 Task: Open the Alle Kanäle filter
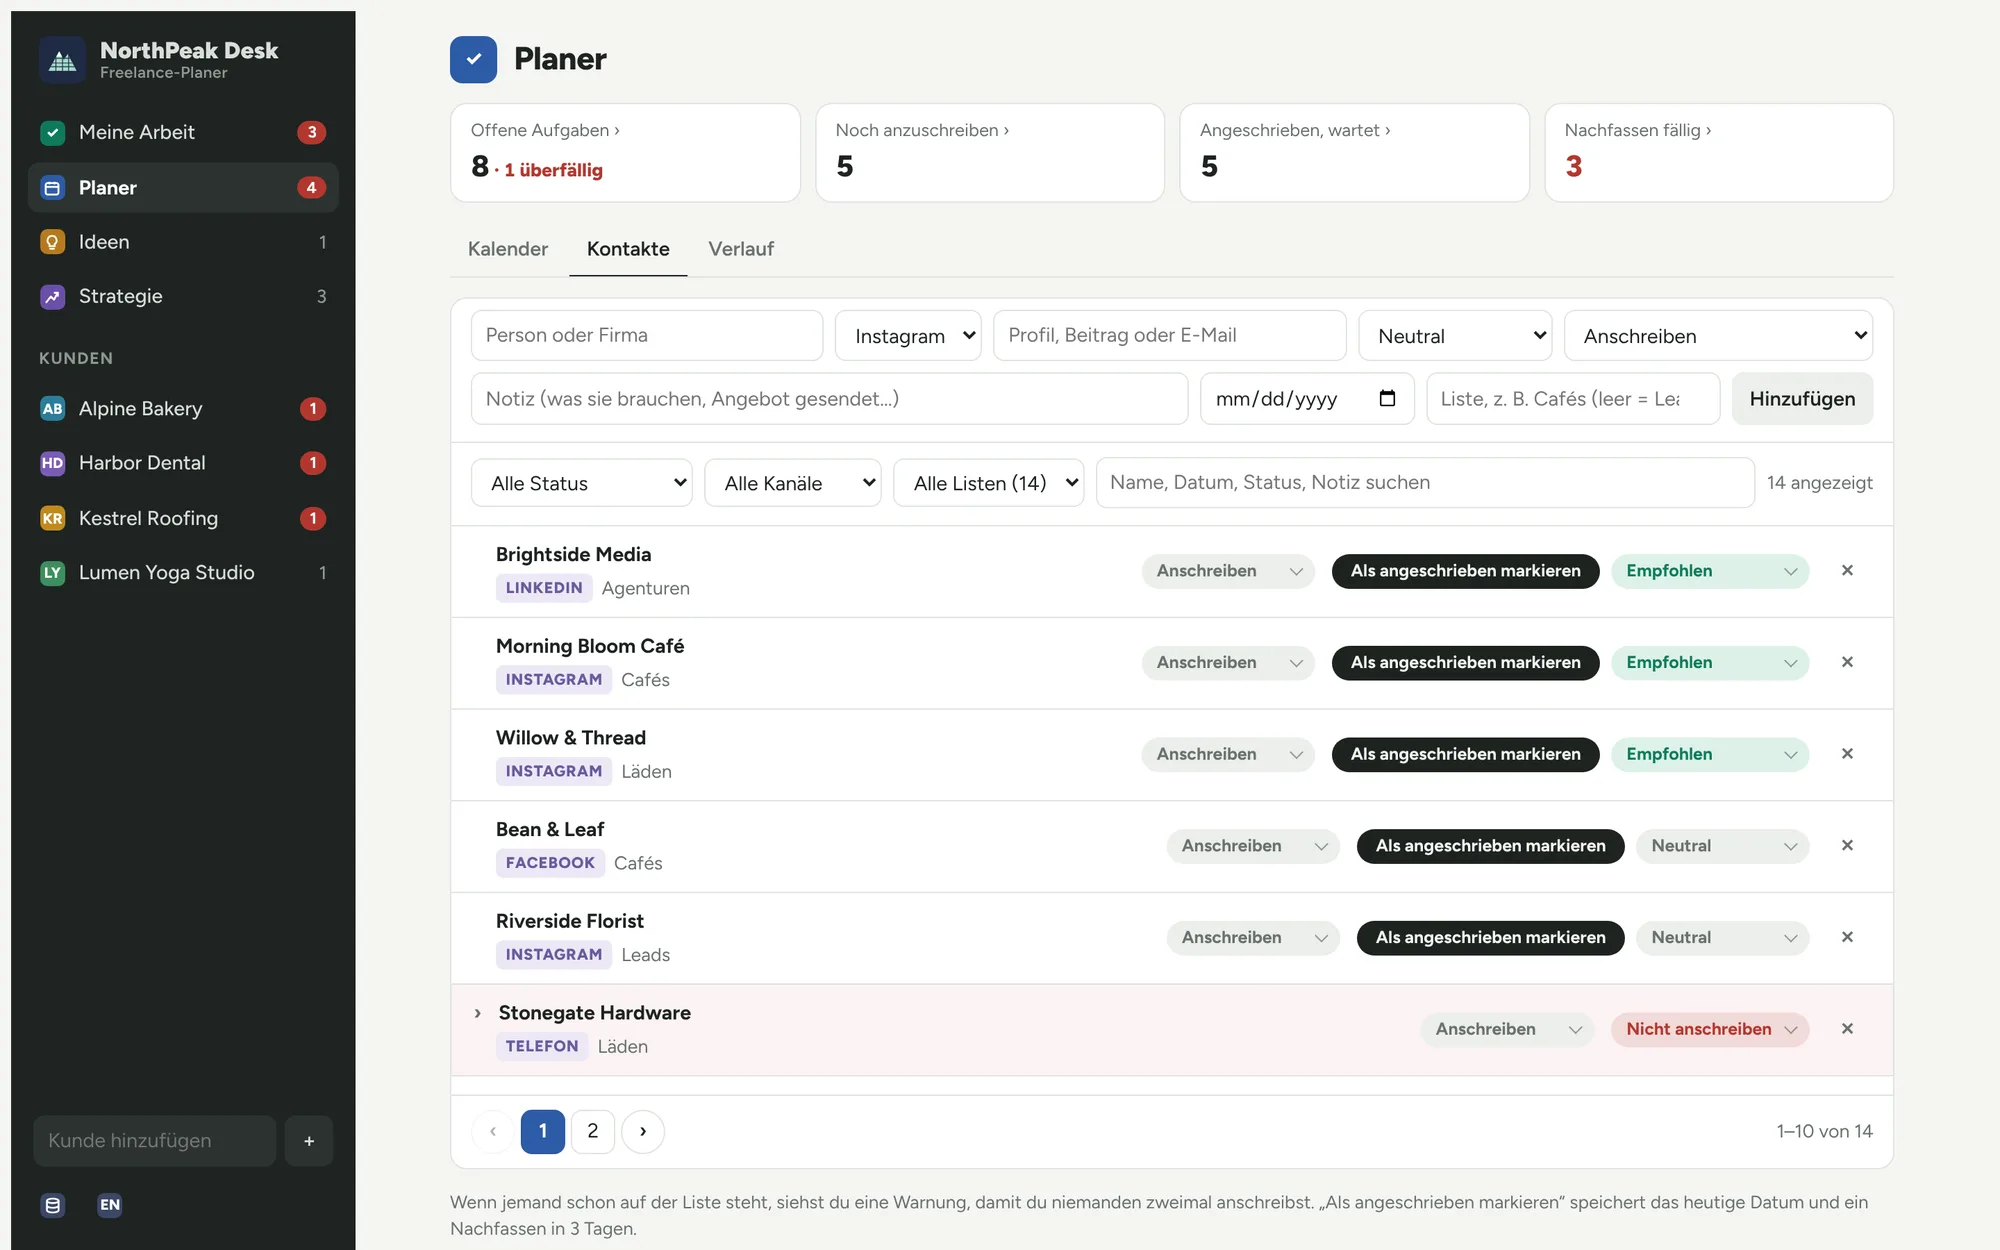[793, 483]
